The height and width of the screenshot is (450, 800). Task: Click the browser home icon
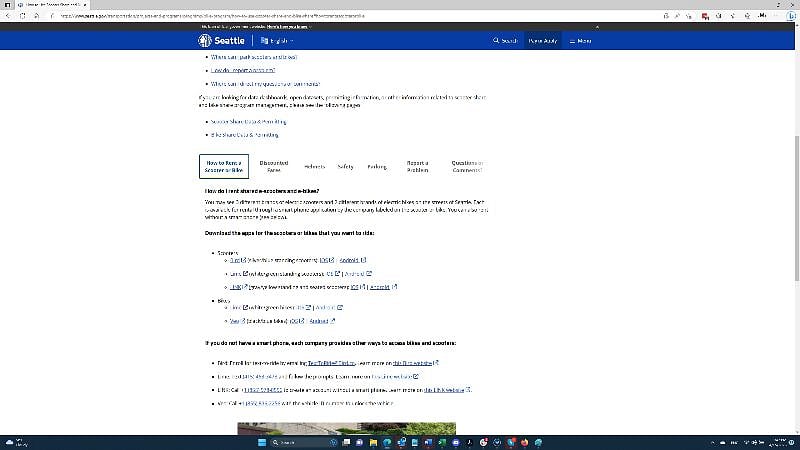(x=37, y=16)
